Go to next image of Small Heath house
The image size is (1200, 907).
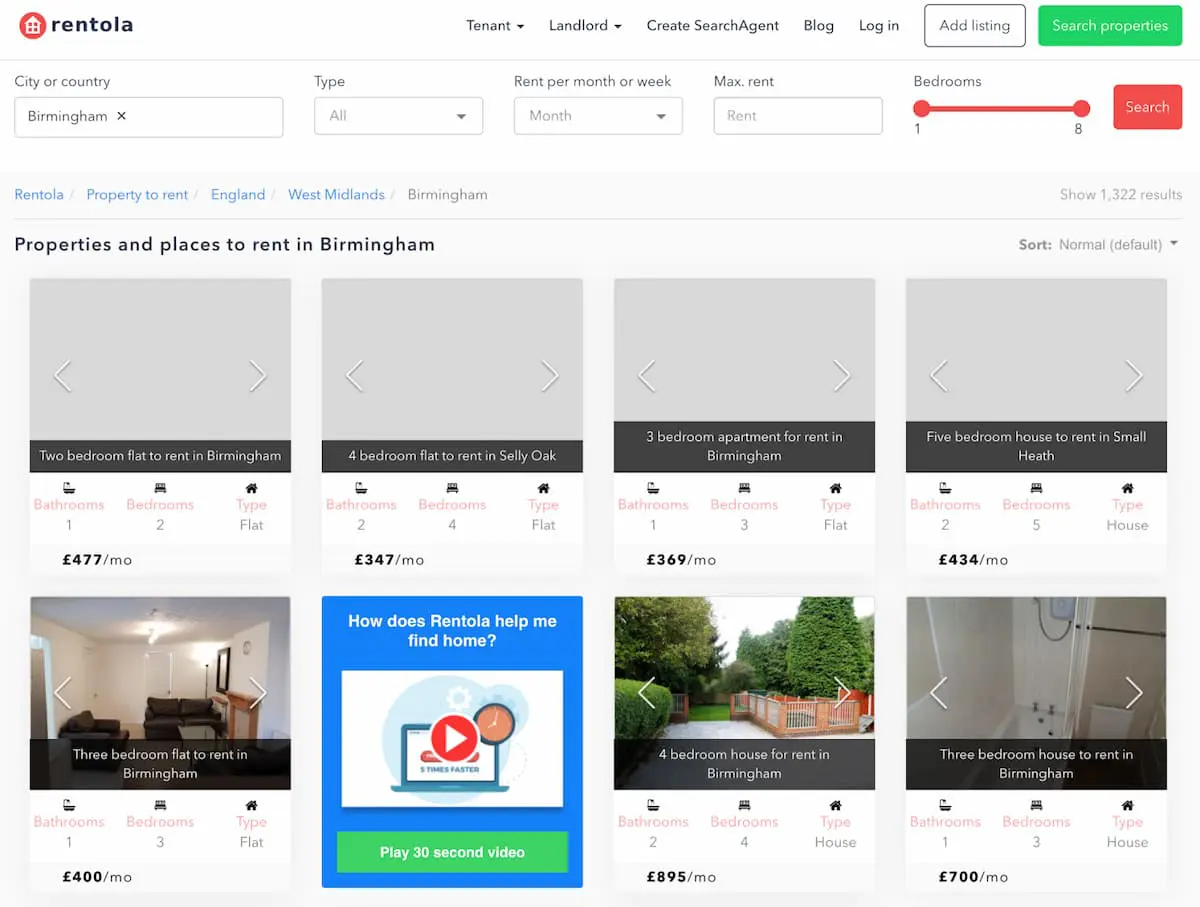[x=1133, y=376]
